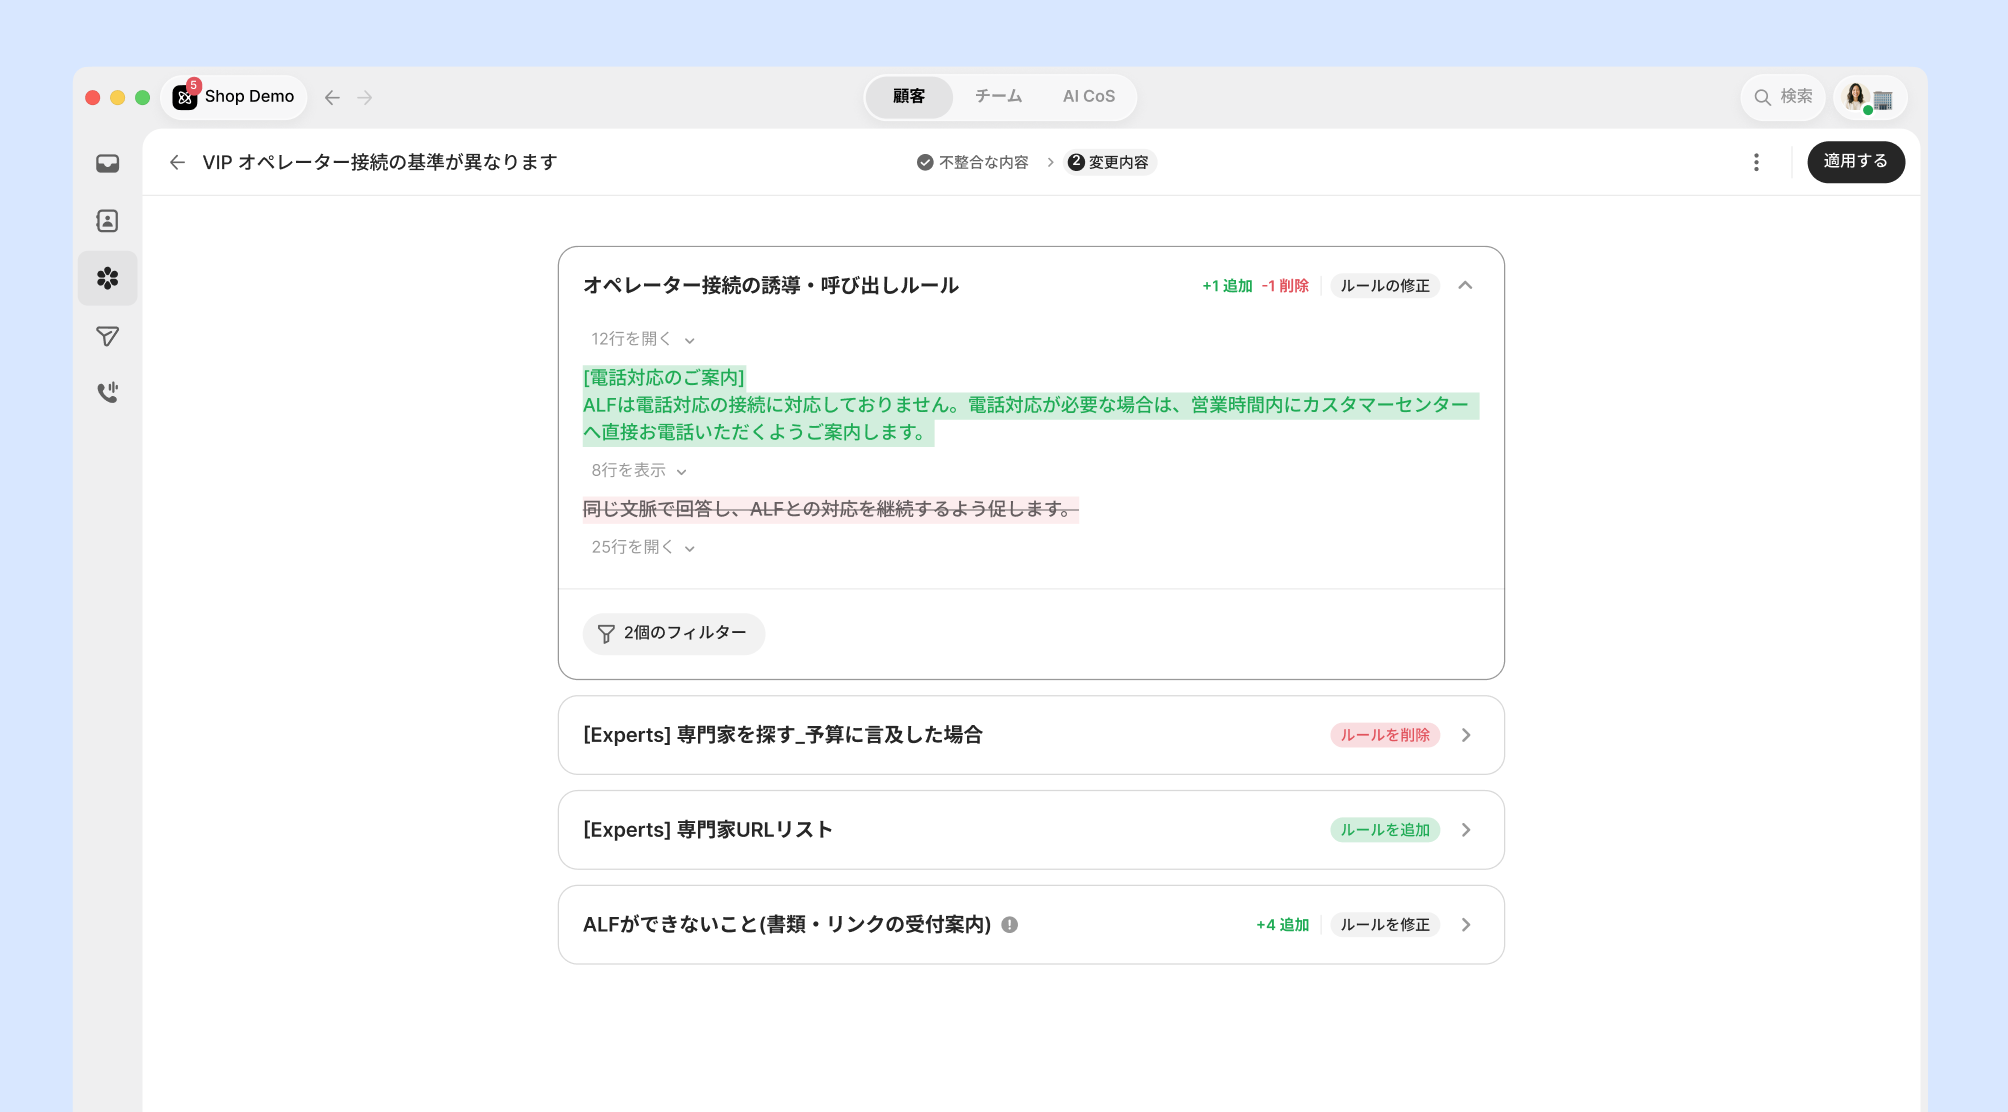Click the deleted 同じ文脈で回答し strikethrough line

coord(830,510)
